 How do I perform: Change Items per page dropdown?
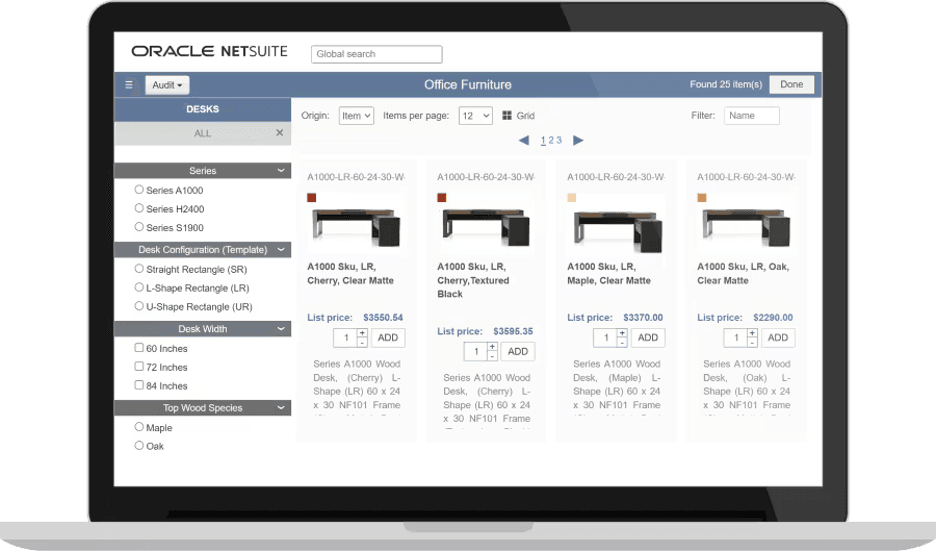(475, 116)
